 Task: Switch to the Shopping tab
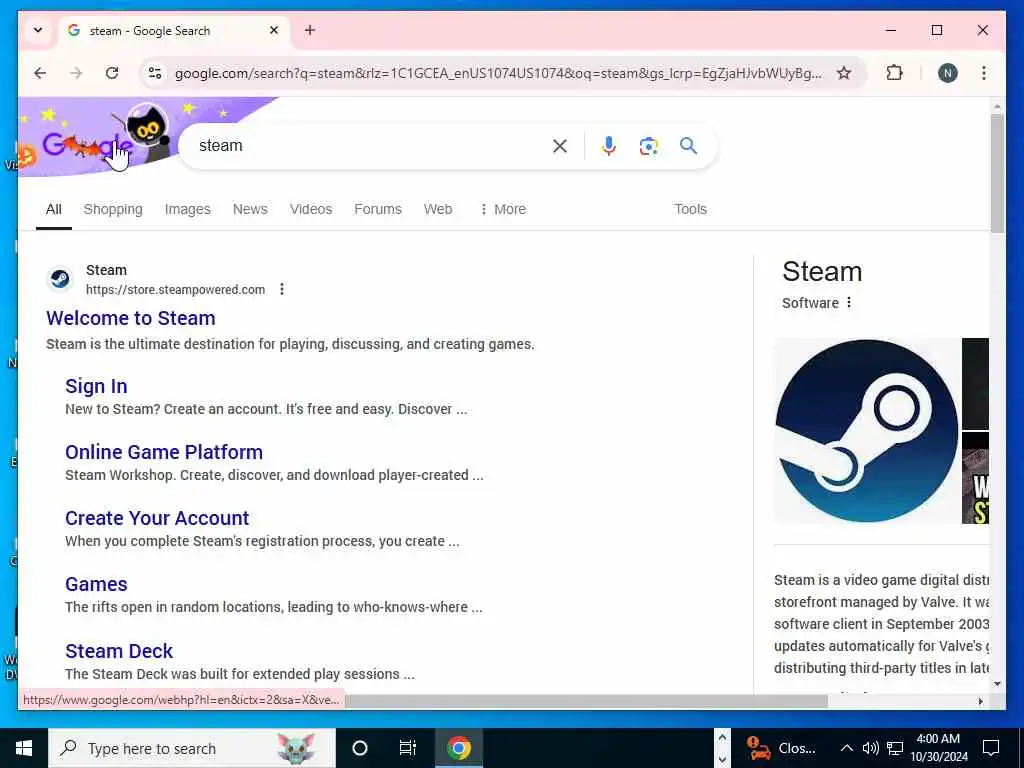(113, 209)
